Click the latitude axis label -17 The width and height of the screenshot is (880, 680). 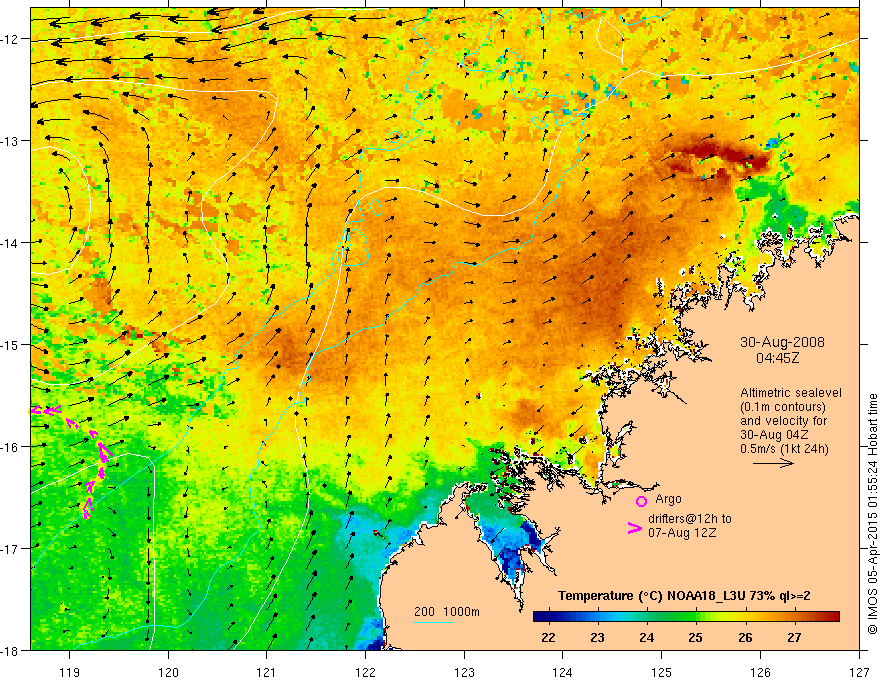click(10, 549)
